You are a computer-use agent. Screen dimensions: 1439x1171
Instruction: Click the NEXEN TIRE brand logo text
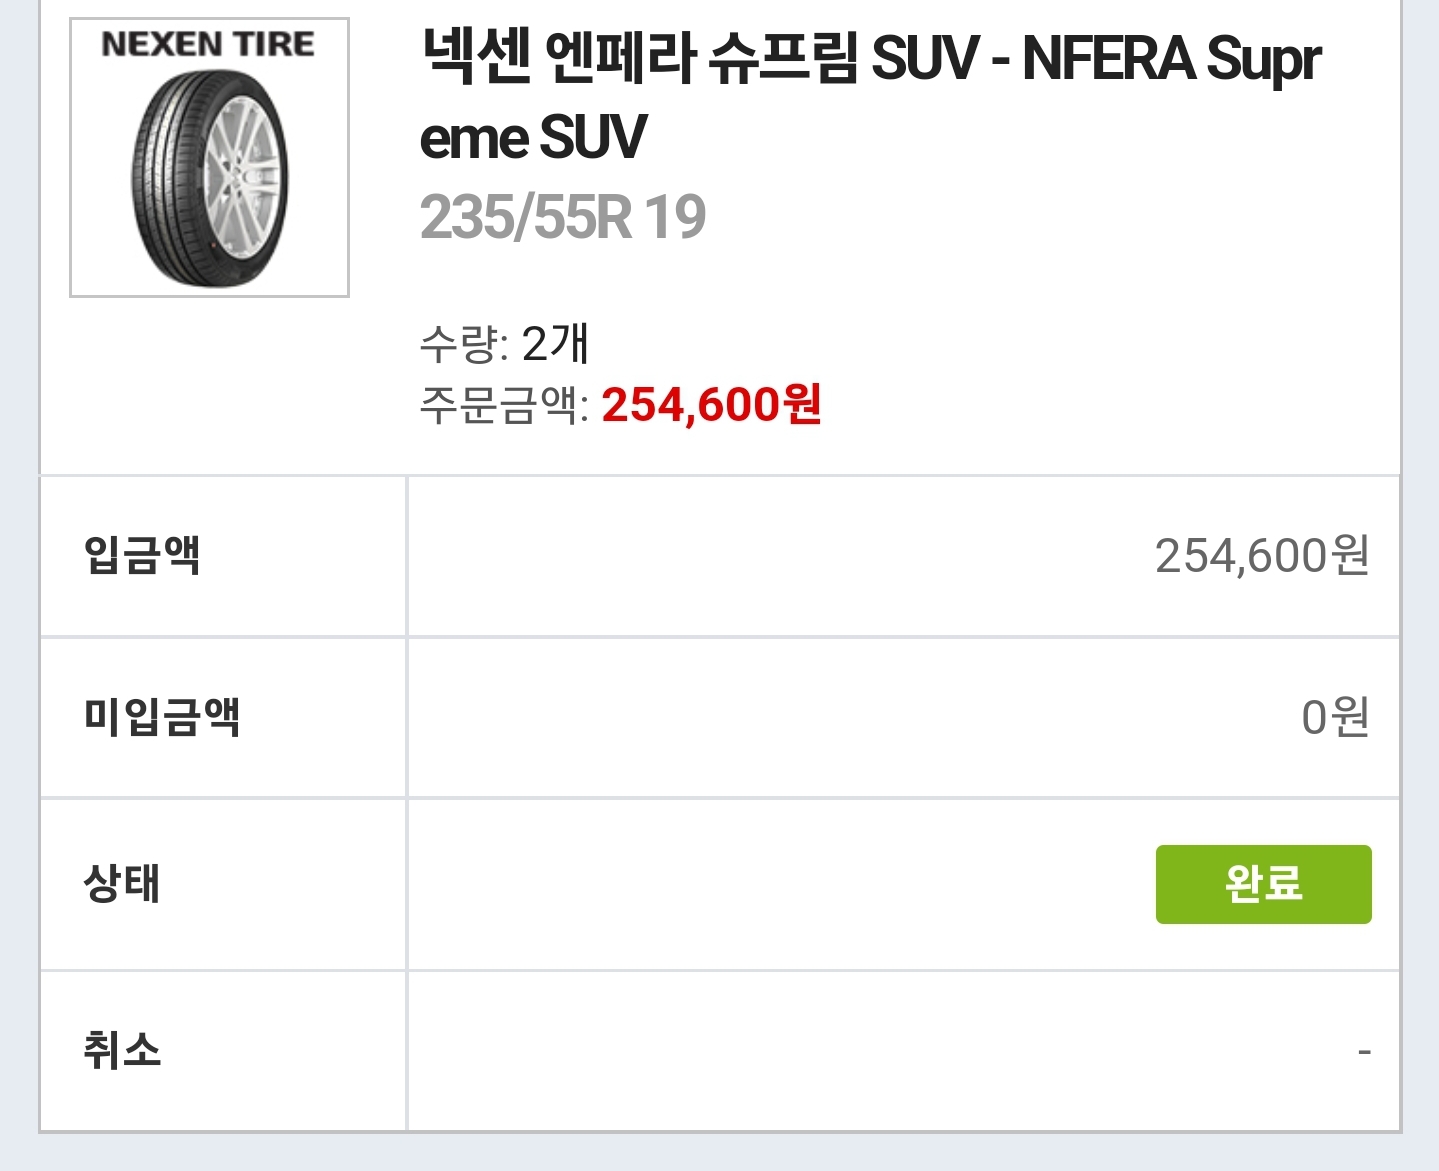[208, 44]
